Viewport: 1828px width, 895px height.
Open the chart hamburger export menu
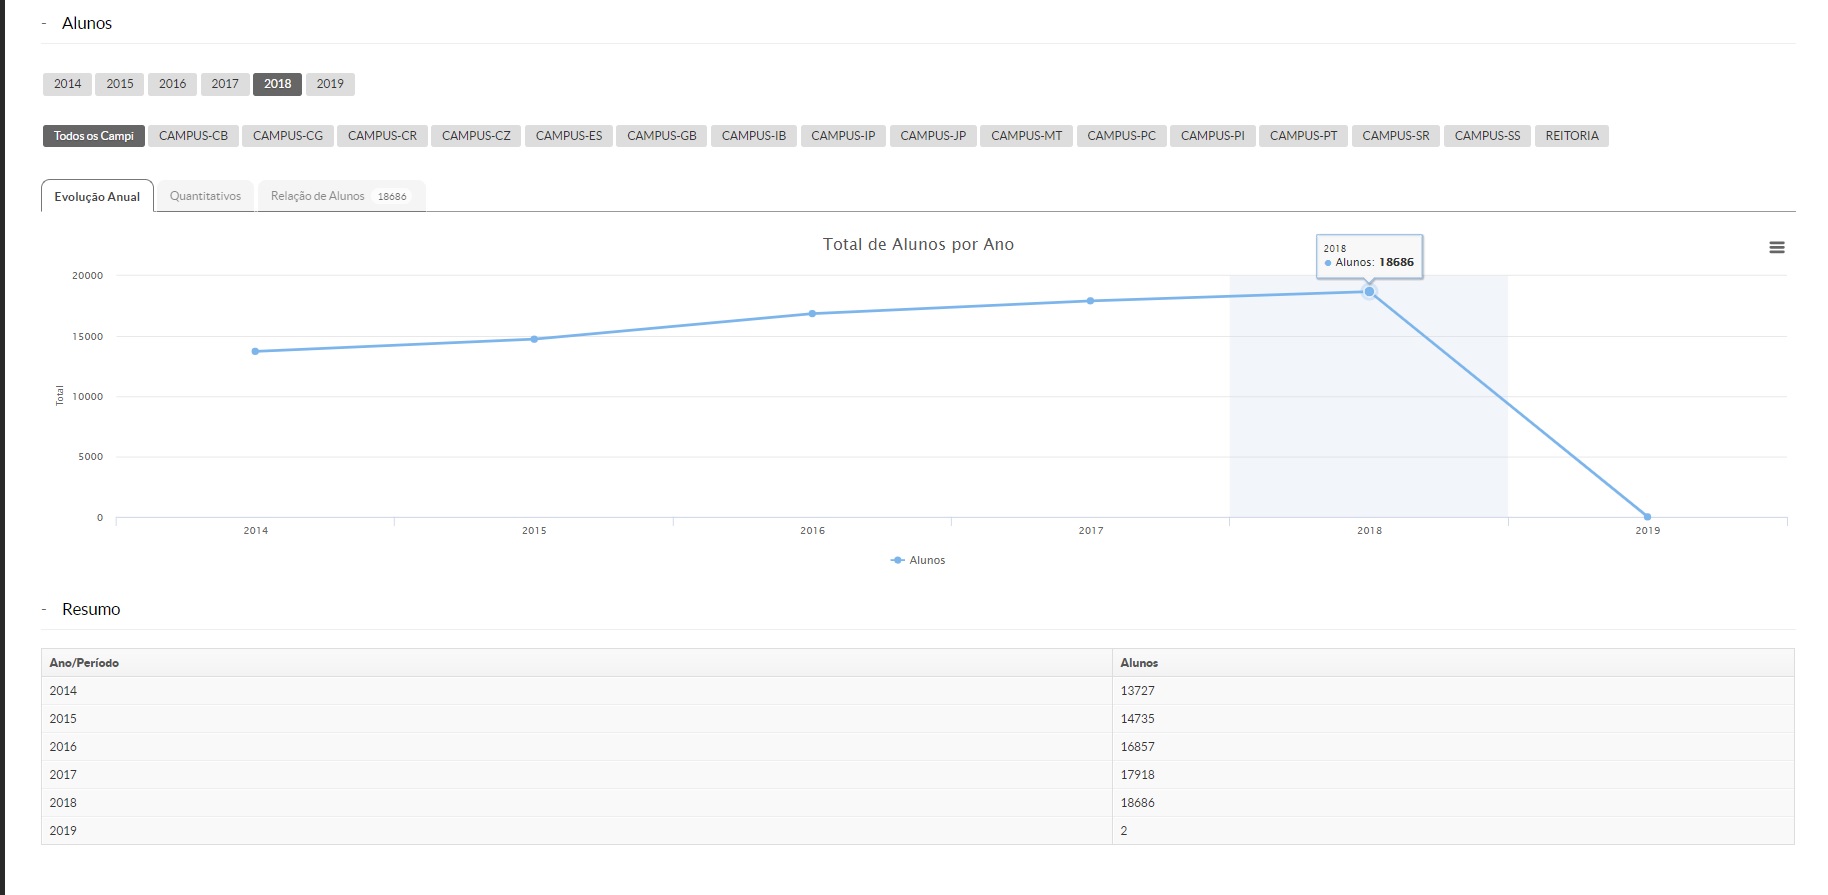[1776, 247]
